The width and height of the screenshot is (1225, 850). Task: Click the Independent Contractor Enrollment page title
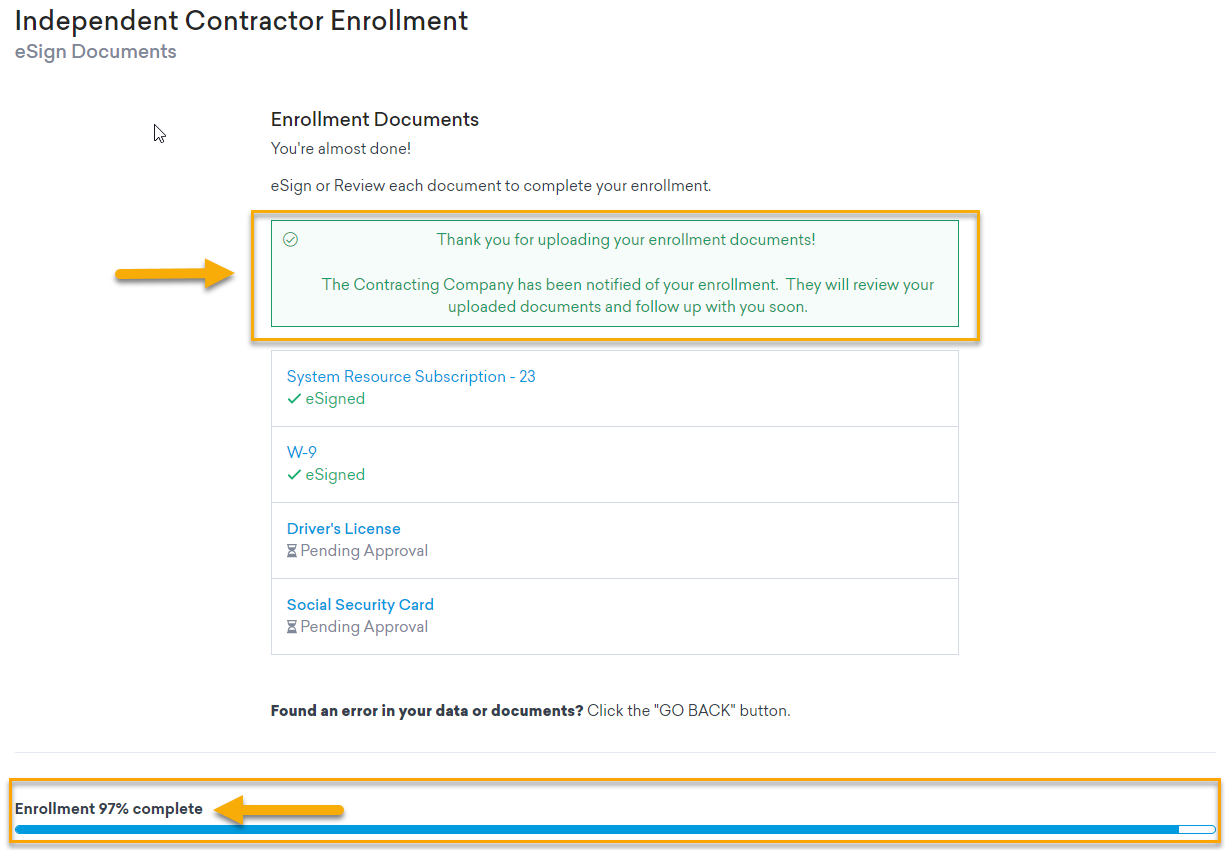tap(241, 20)
